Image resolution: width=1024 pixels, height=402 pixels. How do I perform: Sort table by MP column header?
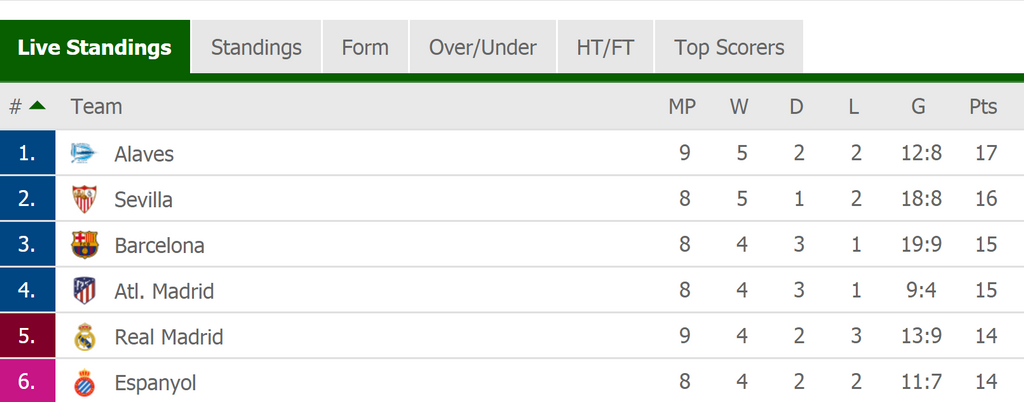pyautogui.click(x=682, y=107)
